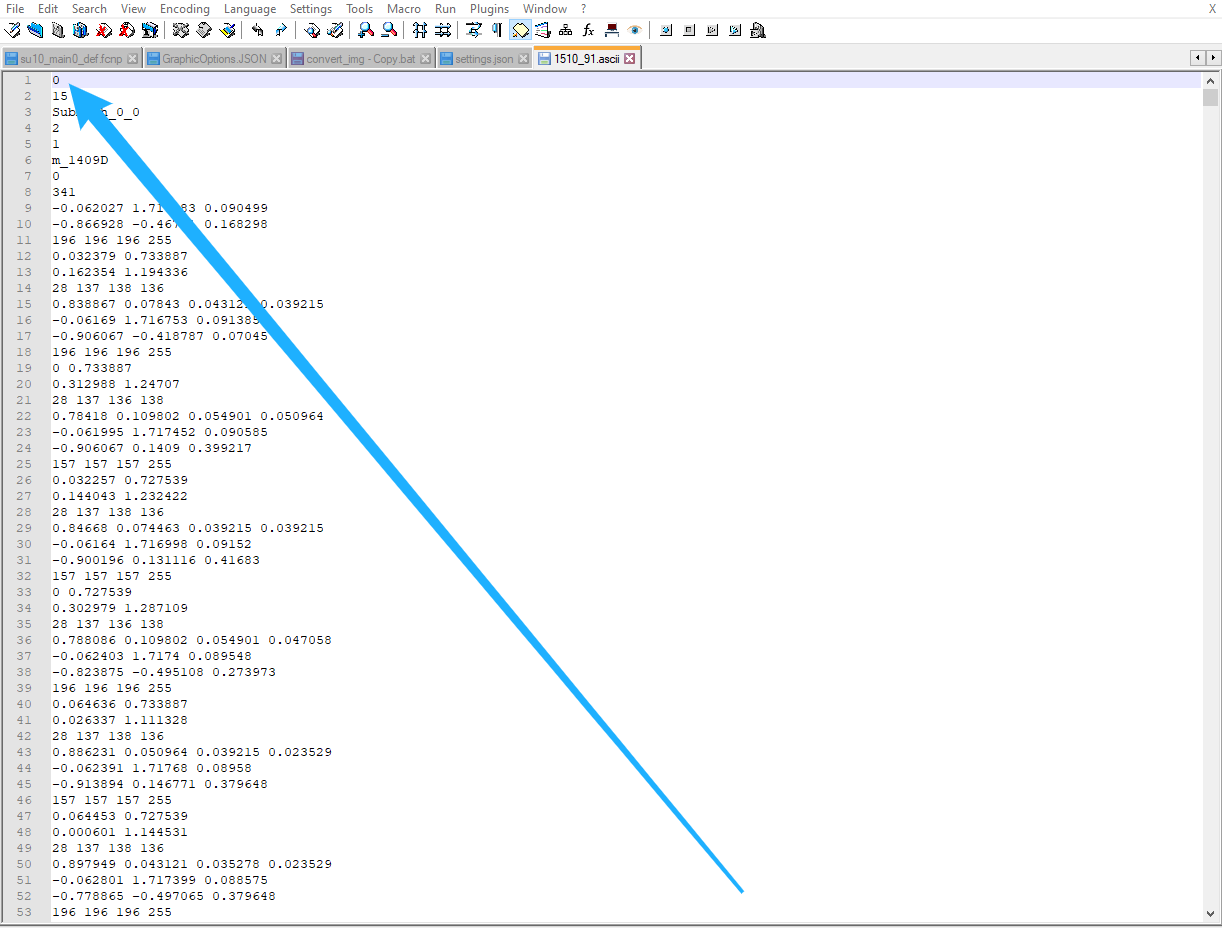Screen dimensions: 1222x928
Task: Open the View menu
Action: click(133, 9)
